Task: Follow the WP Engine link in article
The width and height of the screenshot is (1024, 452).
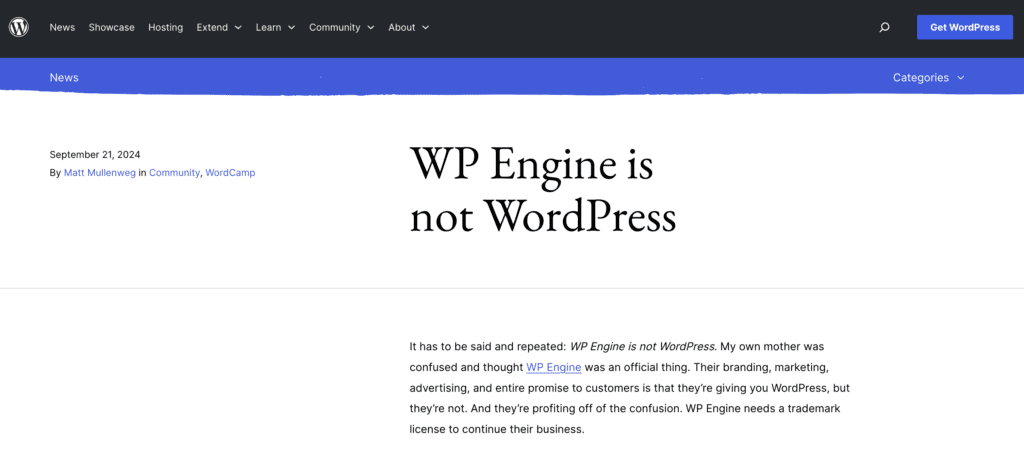Action: (x=554, y=367)
